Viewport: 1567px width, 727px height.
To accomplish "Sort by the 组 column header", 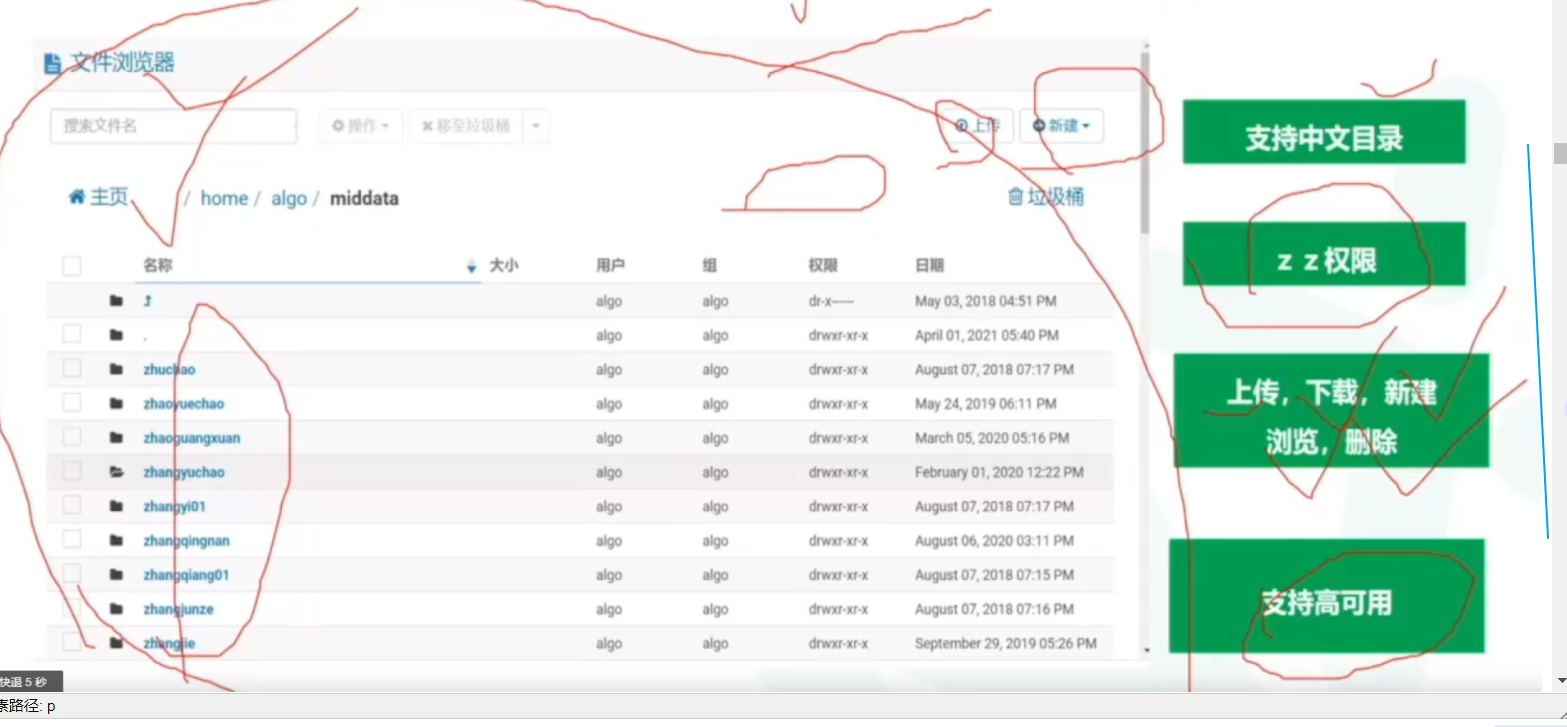I will (709, 266).
